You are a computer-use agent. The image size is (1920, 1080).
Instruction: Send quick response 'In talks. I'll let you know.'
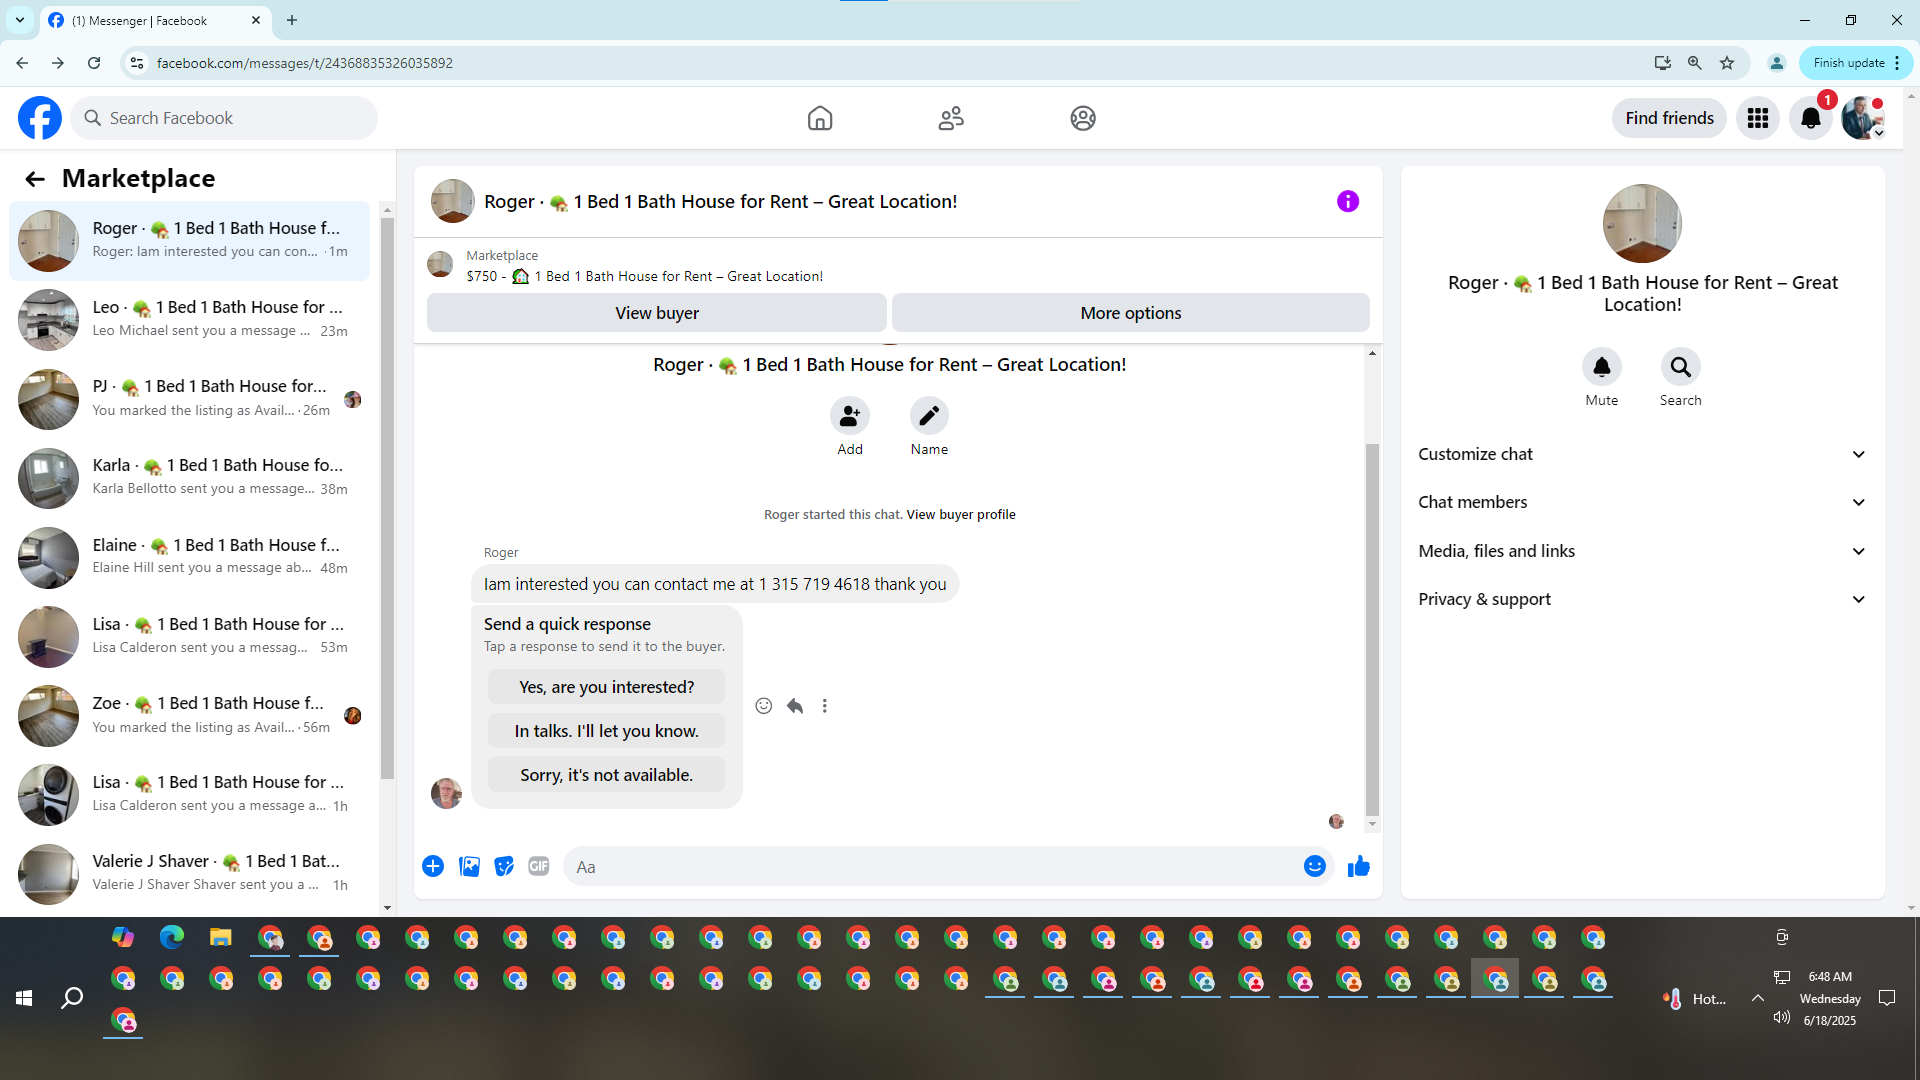[606, 732]
